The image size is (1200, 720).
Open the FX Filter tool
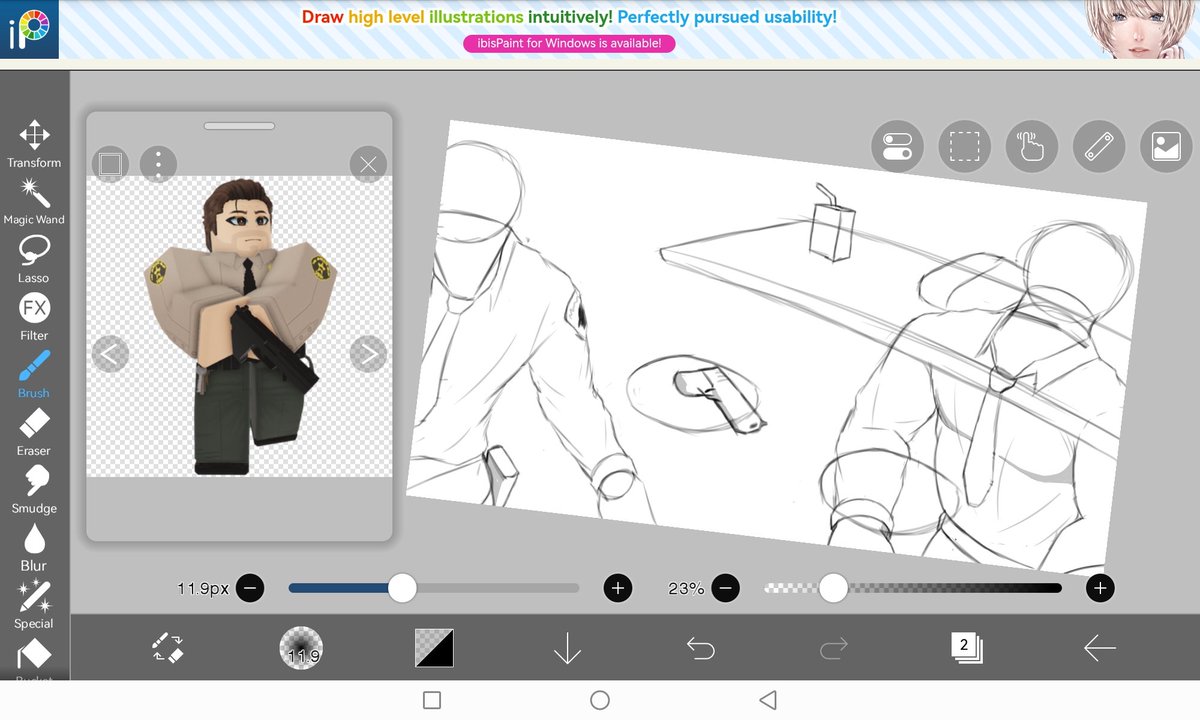pyautogui.click(x=34, y=317)
